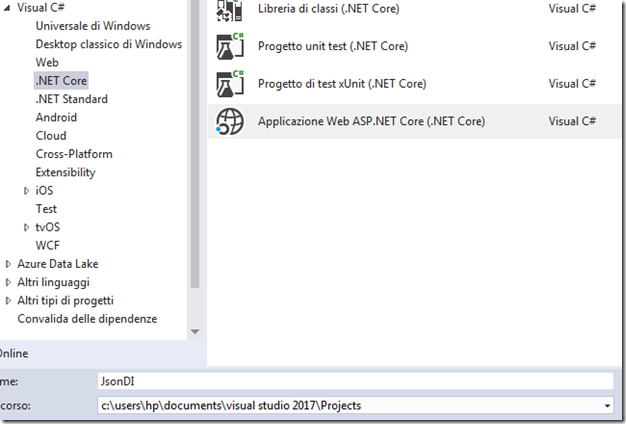
Task: Click in the project name field JsonDI
Action: 355,381
